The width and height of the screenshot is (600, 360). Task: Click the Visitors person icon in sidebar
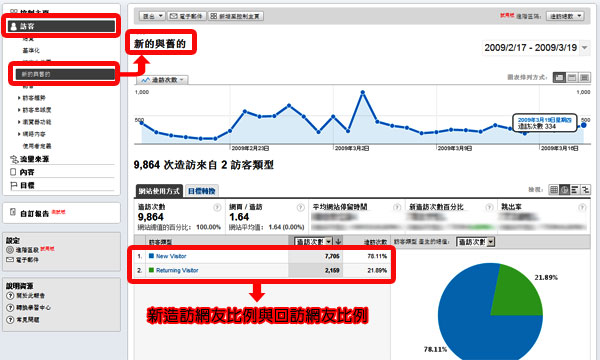pyautogui.click(x=13, y=26)
